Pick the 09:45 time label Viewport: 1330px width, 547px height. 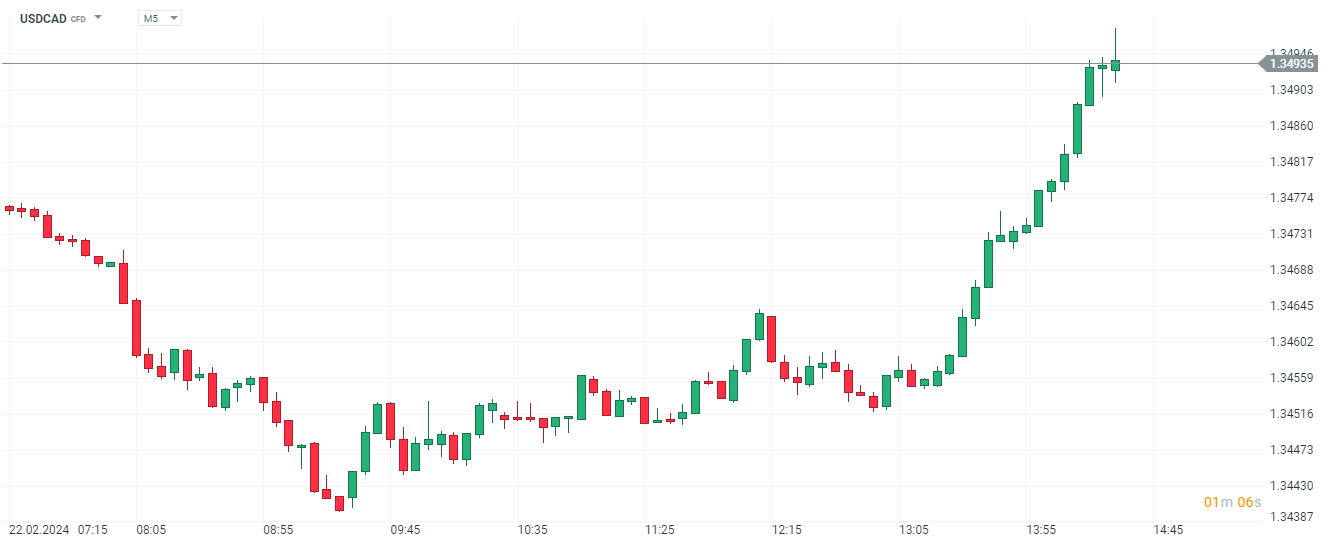[x=405, y=529]
